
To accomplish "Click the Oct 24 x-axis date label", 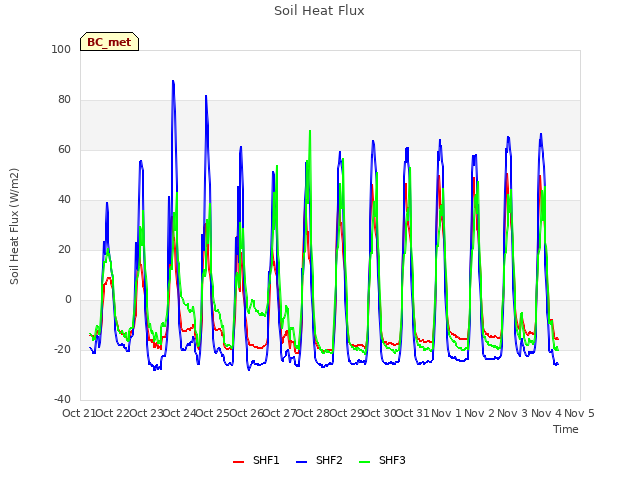I will tap(179, 413).
